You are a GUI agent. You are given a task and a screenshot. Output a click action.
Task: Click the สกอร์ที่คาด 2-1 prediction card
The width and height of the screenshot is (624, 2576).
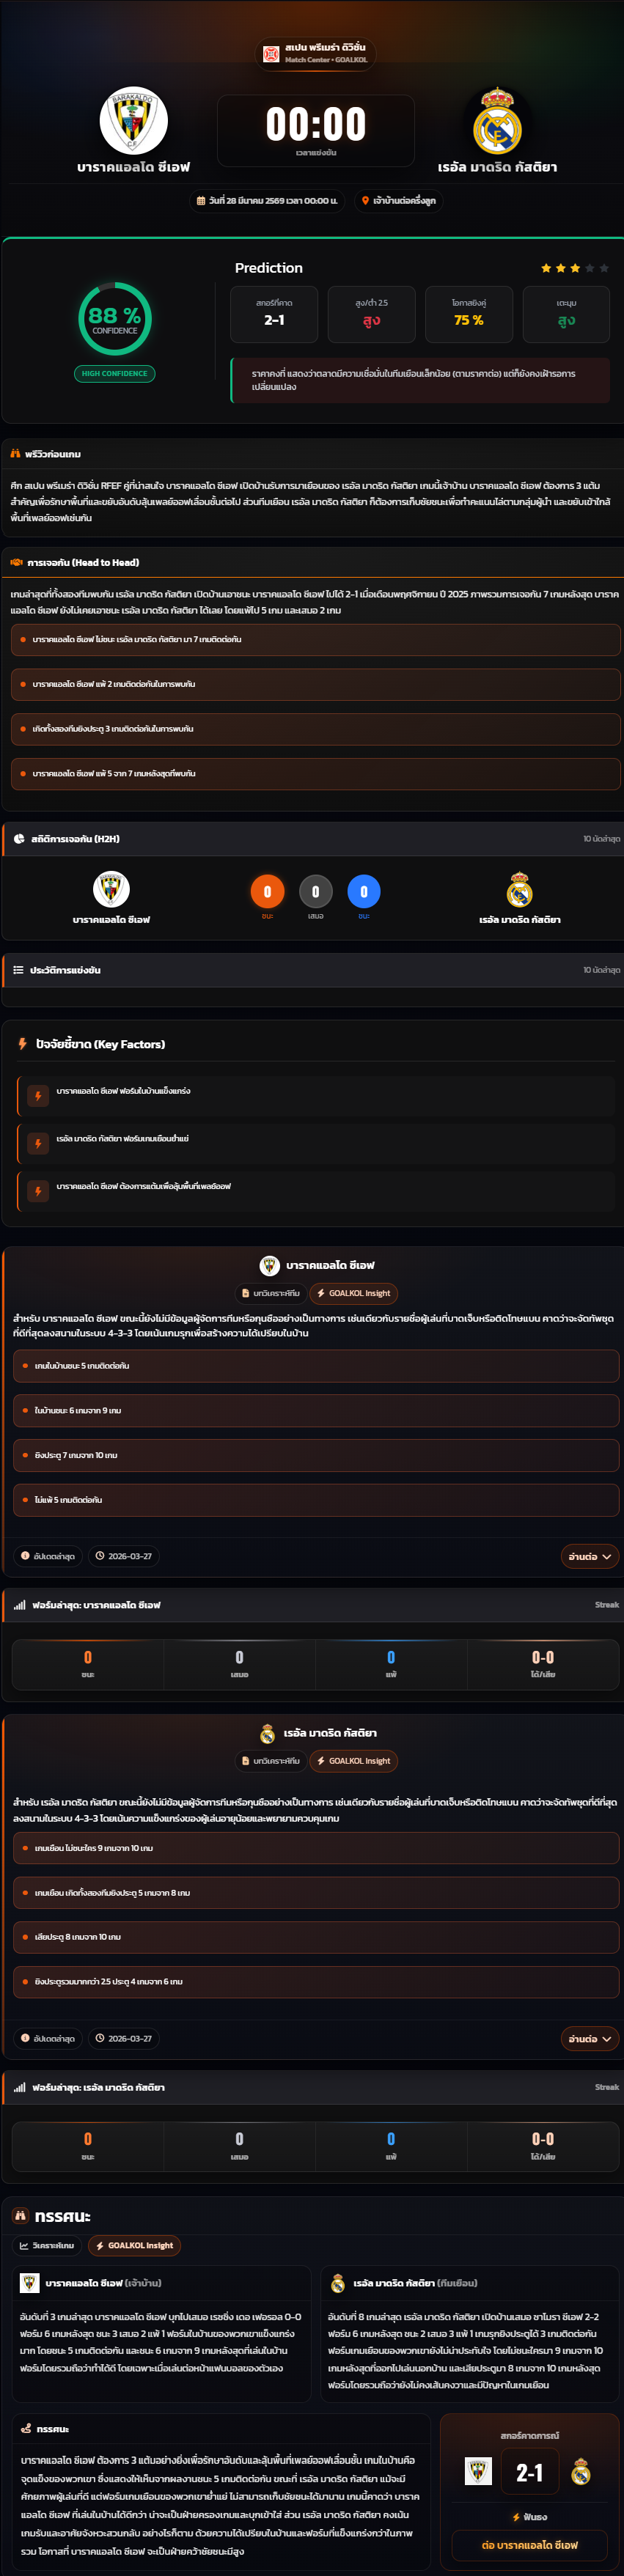click(x=274, y=314)
